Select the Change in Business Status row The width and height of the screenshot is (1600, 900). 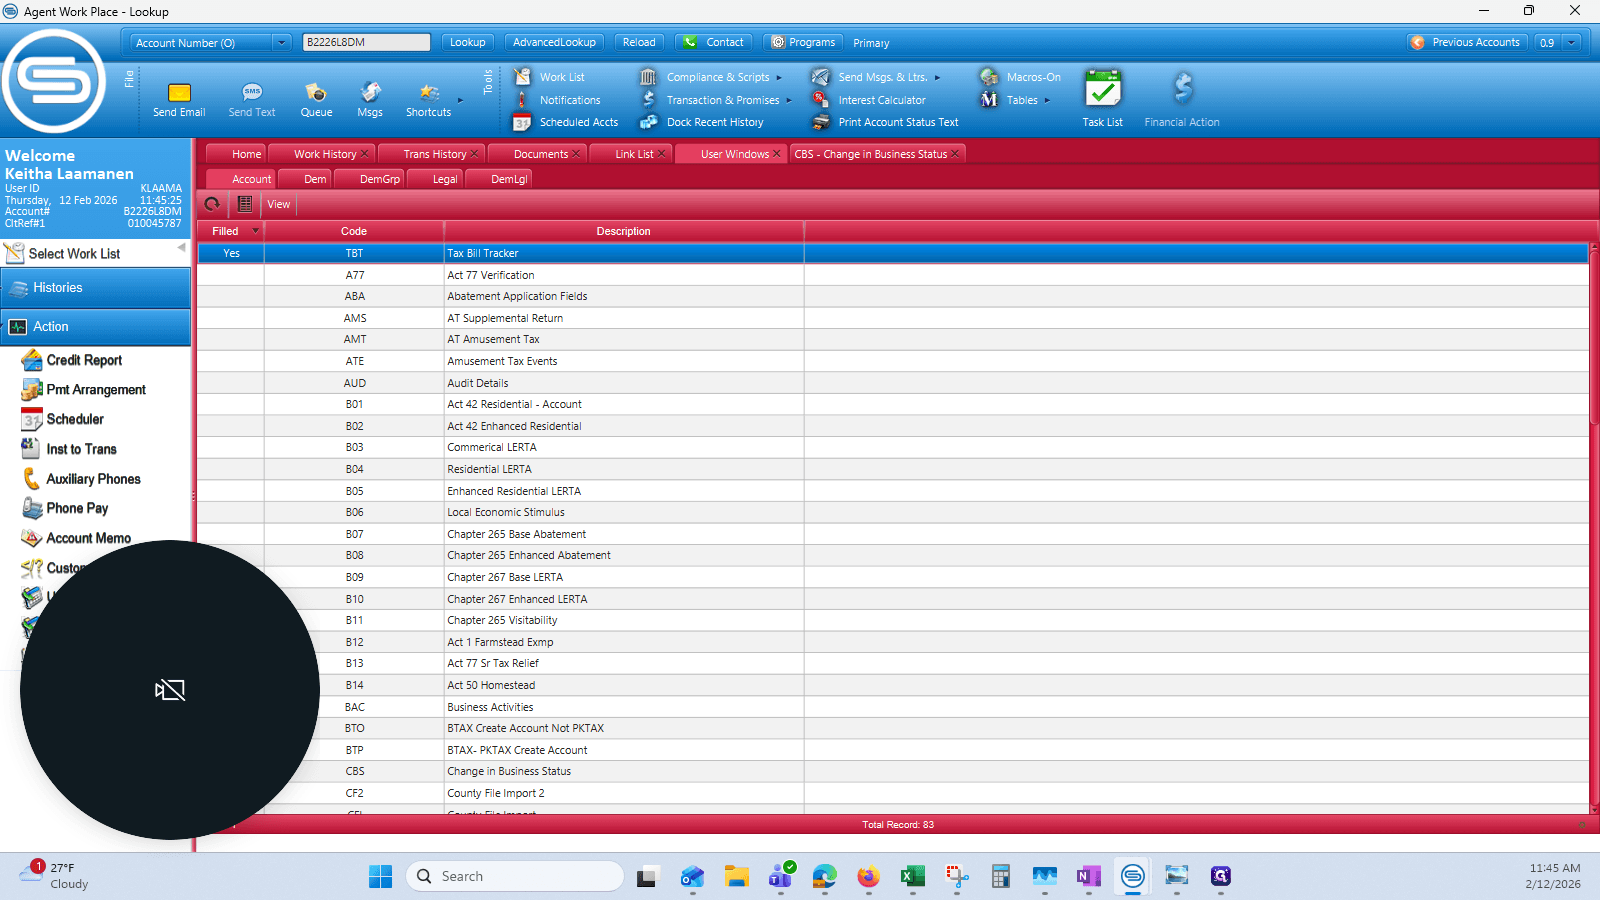(x=893, y=771)
